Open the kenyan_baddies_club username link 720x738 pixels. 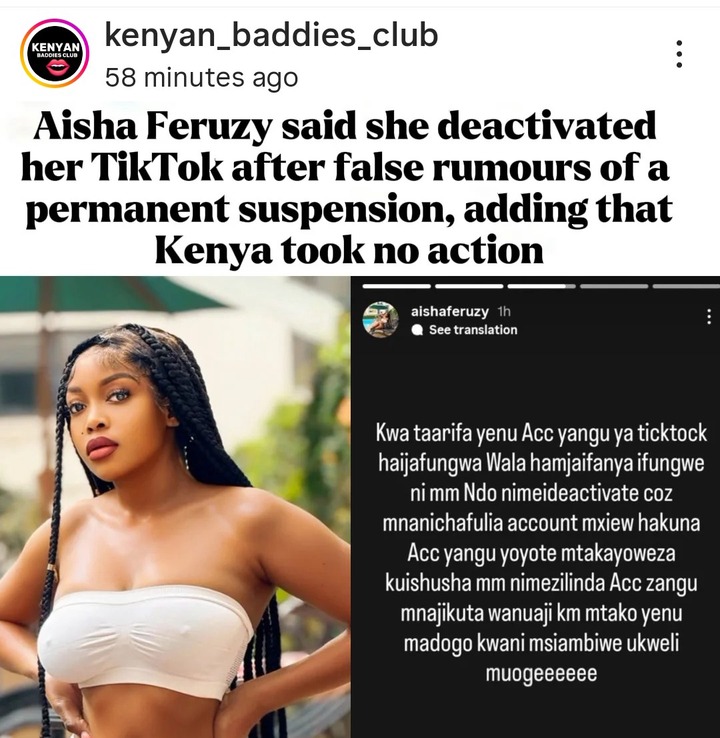point(271,36)
